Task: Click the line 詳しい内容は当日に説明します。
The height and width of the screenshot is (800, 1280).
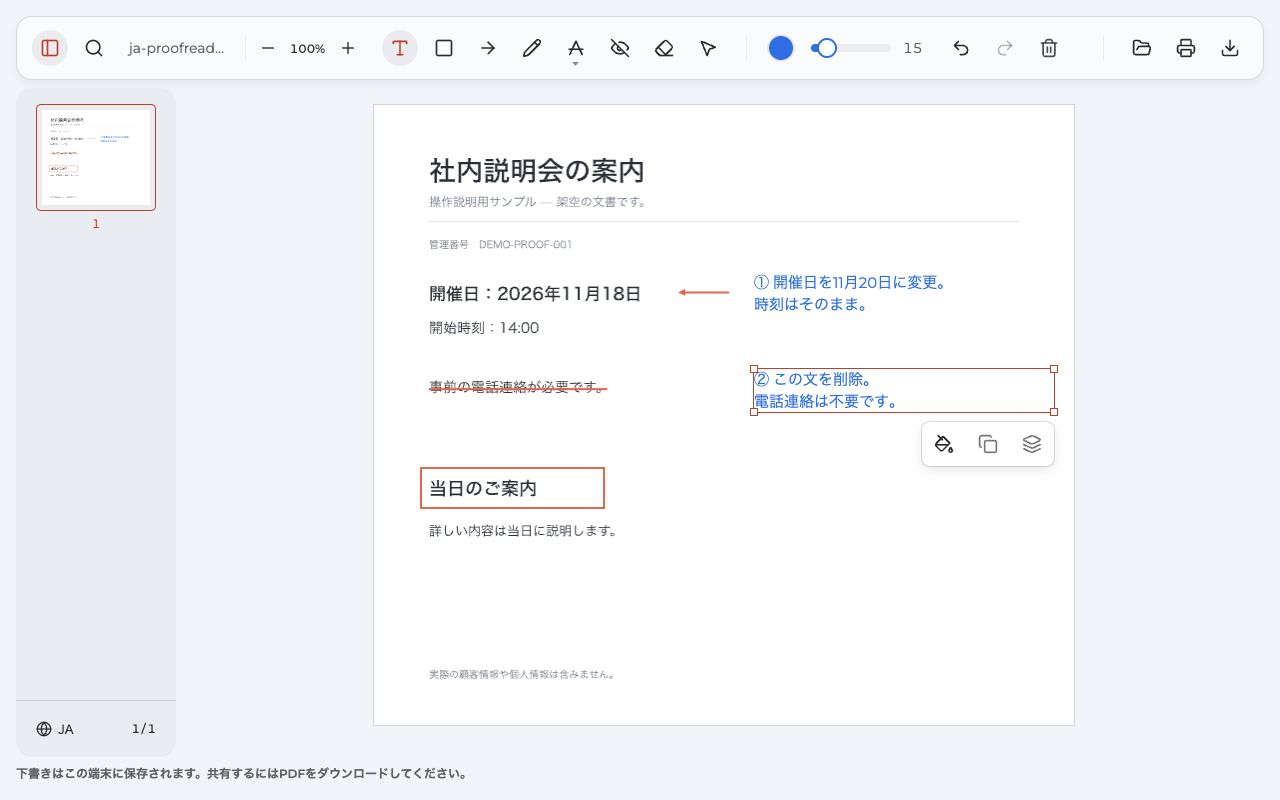Action: 525,531
